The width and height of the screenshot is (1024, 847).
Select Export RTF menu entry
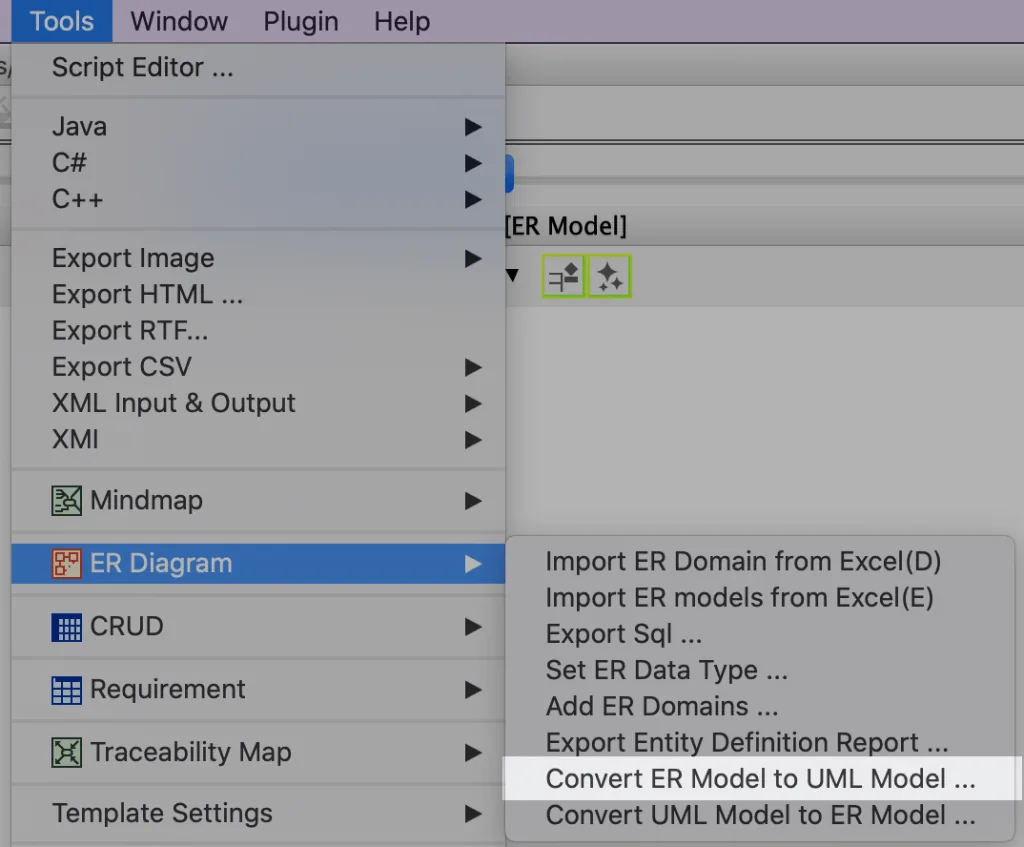pos(258,331)
